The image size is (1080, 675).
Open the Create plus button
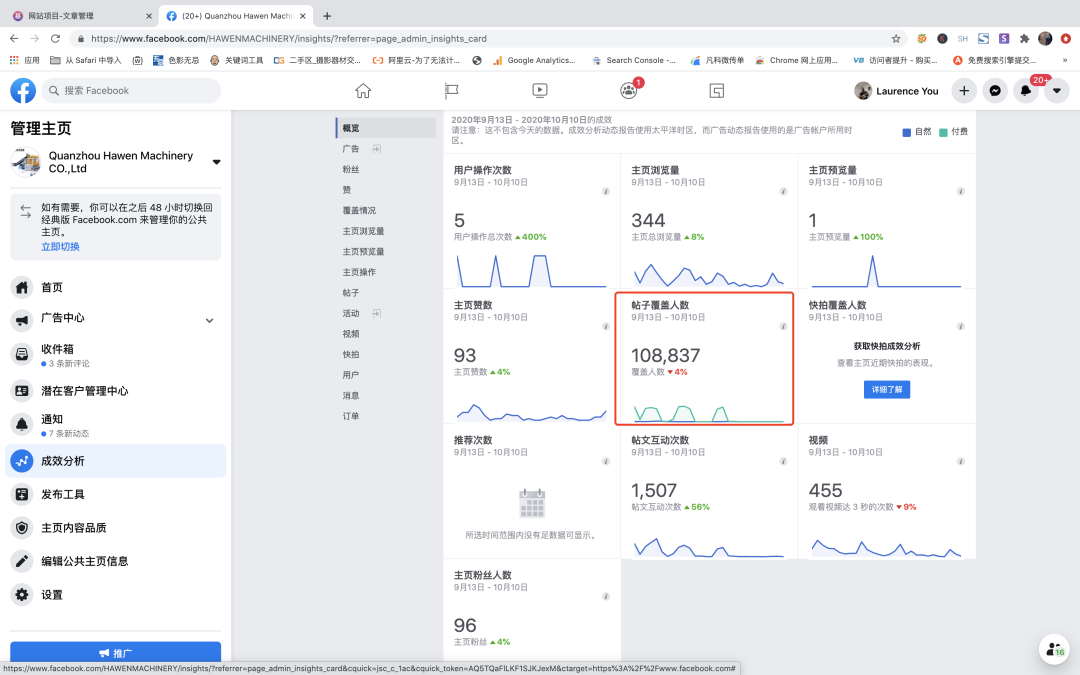964,91
